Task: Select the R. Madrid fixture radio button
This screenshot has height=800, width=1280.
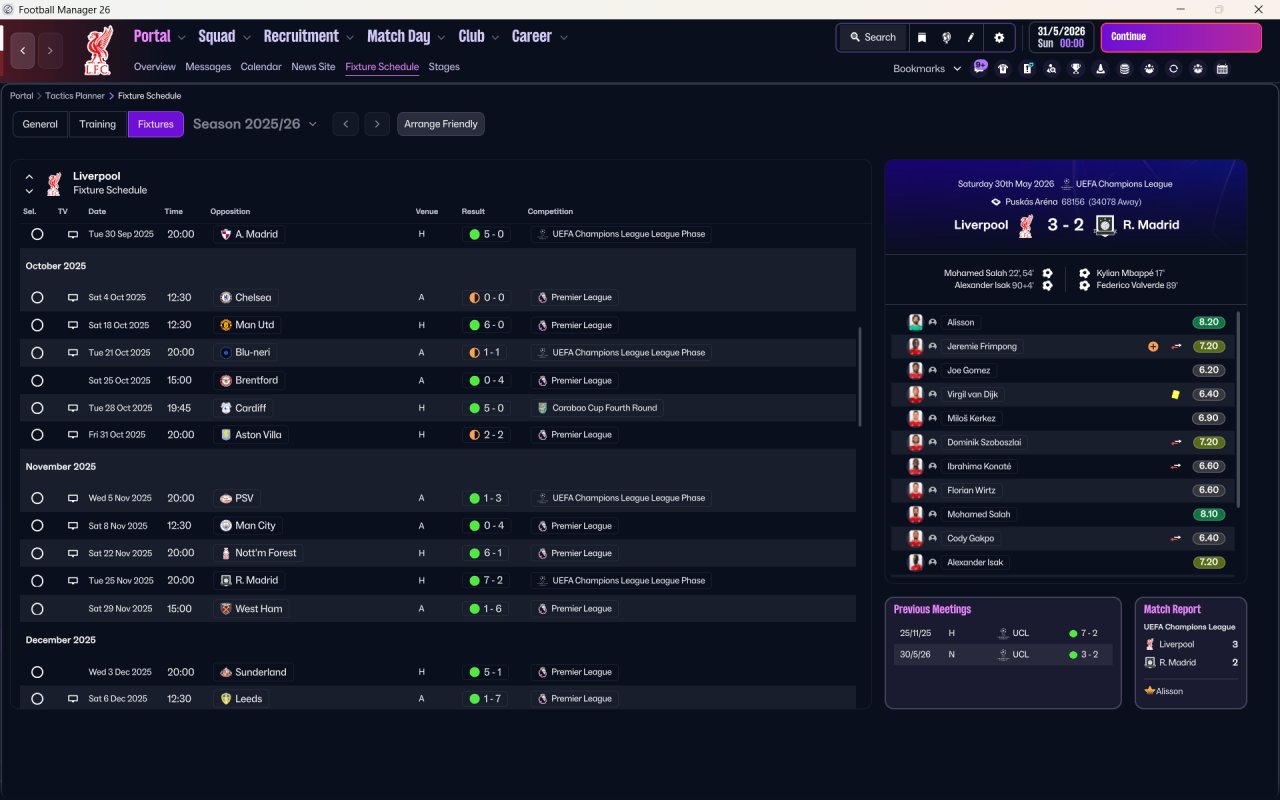Action: (x=37, y=581)
